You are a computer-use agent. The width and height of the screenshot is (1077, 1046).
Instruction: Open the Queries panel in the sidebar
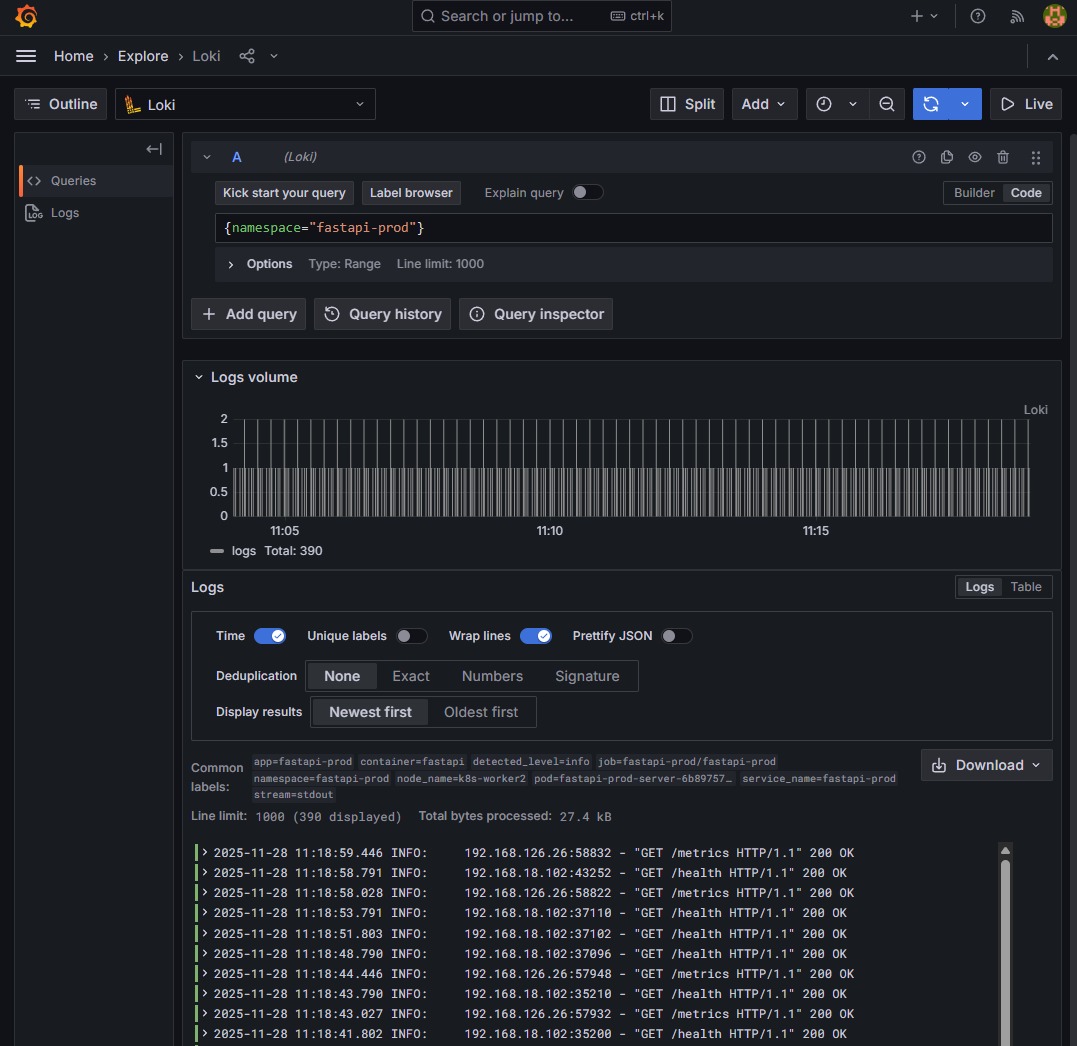tap(73, 180)
